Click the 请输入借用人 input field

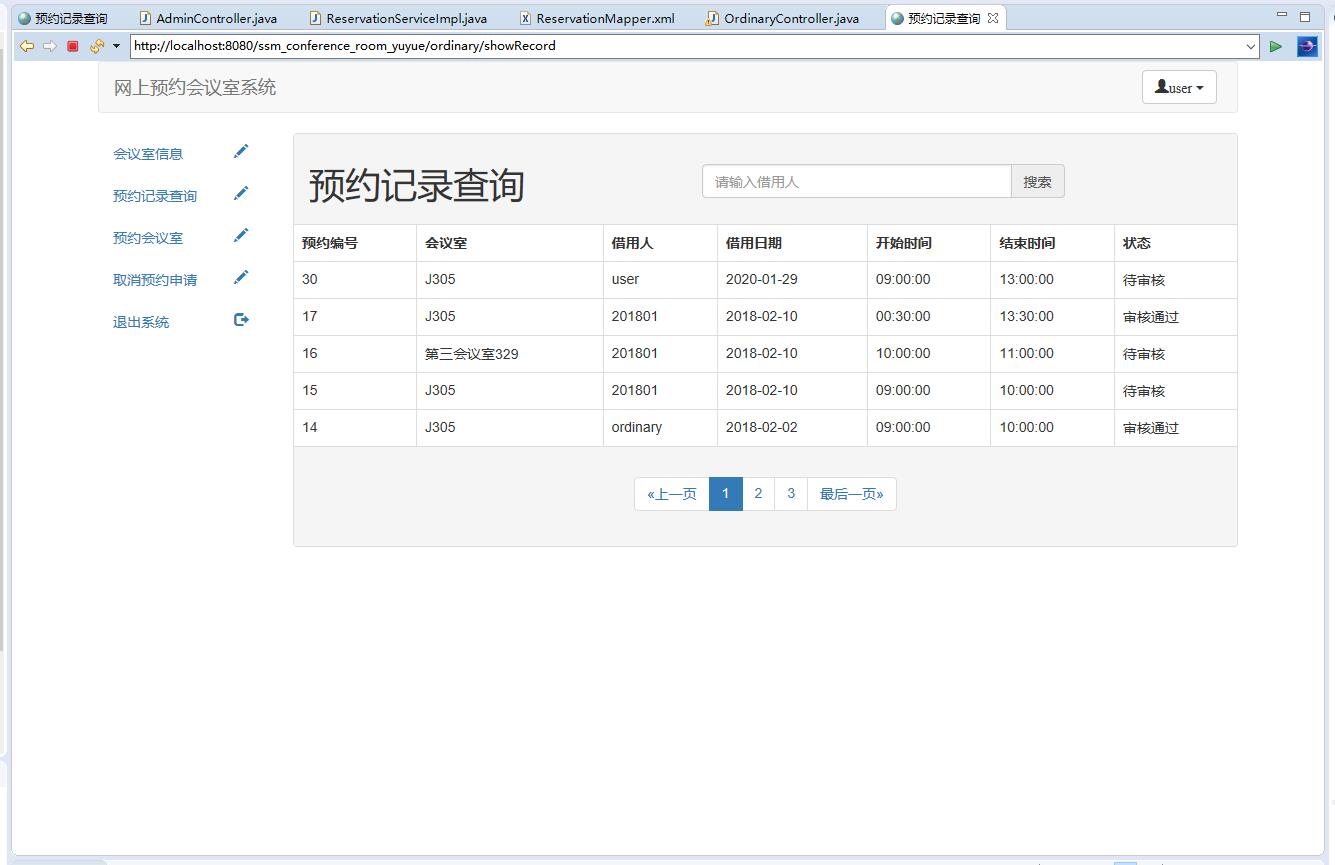tap(855, 181)
